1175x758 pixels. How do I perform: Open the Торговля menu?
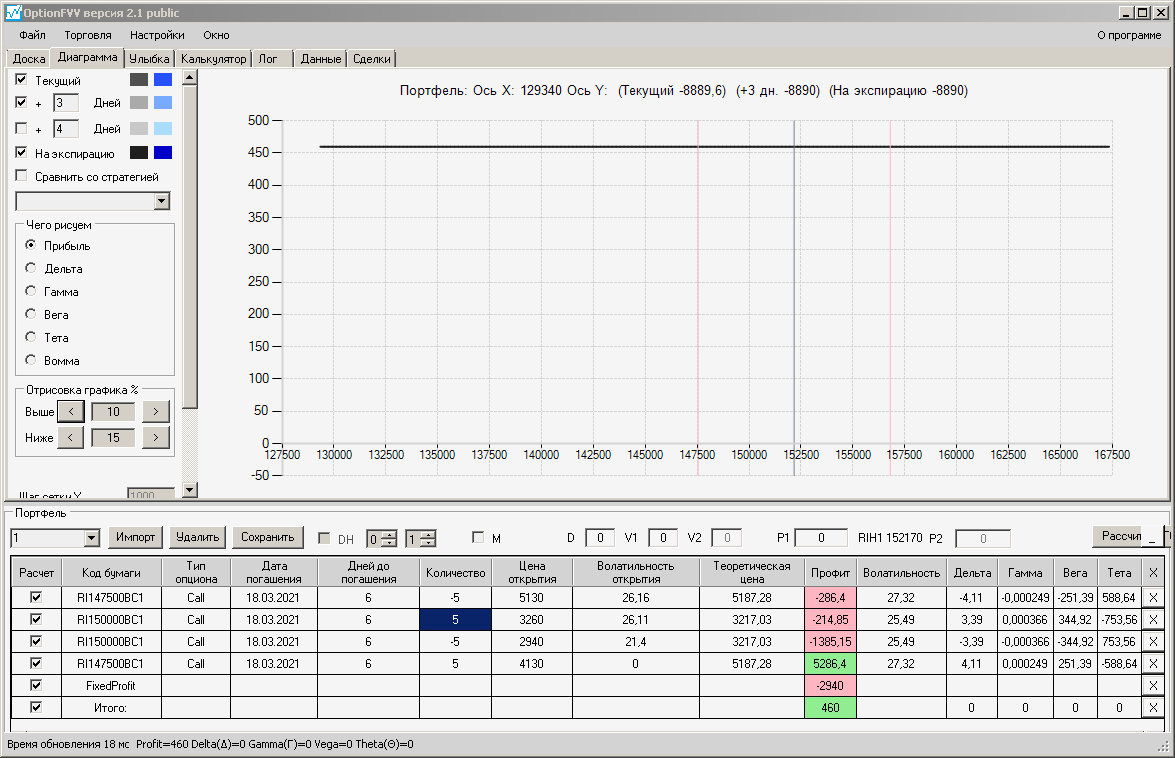point(88,35)
